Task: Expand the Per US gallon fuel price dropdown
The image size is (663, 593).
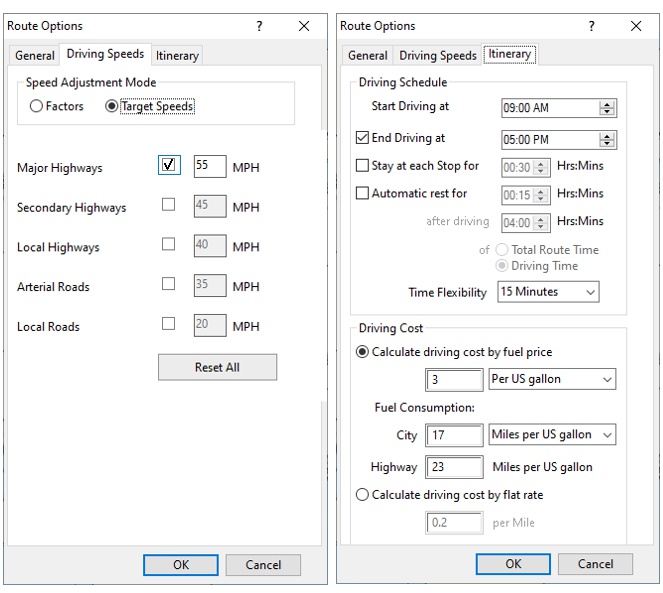Action: click(552, 380)
